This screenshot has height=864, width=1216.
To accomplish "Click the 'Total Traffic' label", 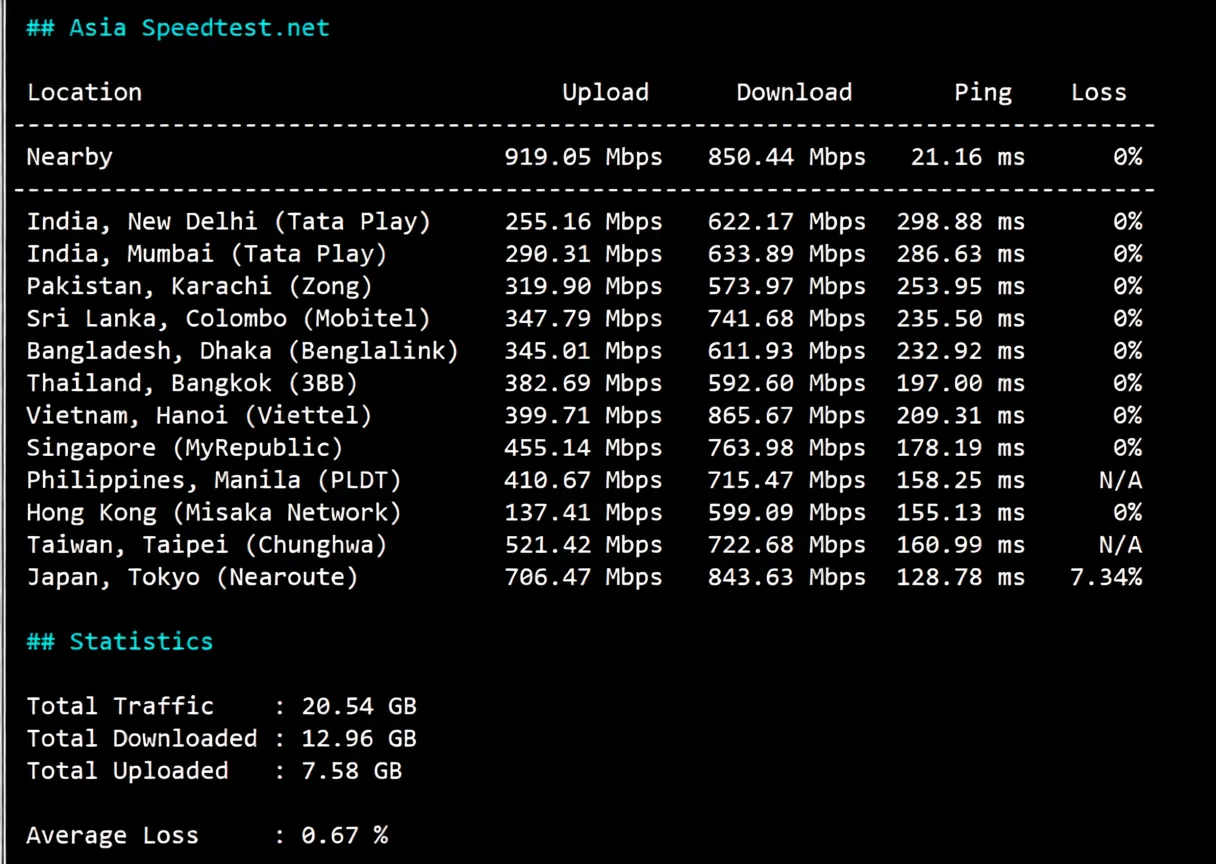I will pyautogui.click(x=120, y=707).
